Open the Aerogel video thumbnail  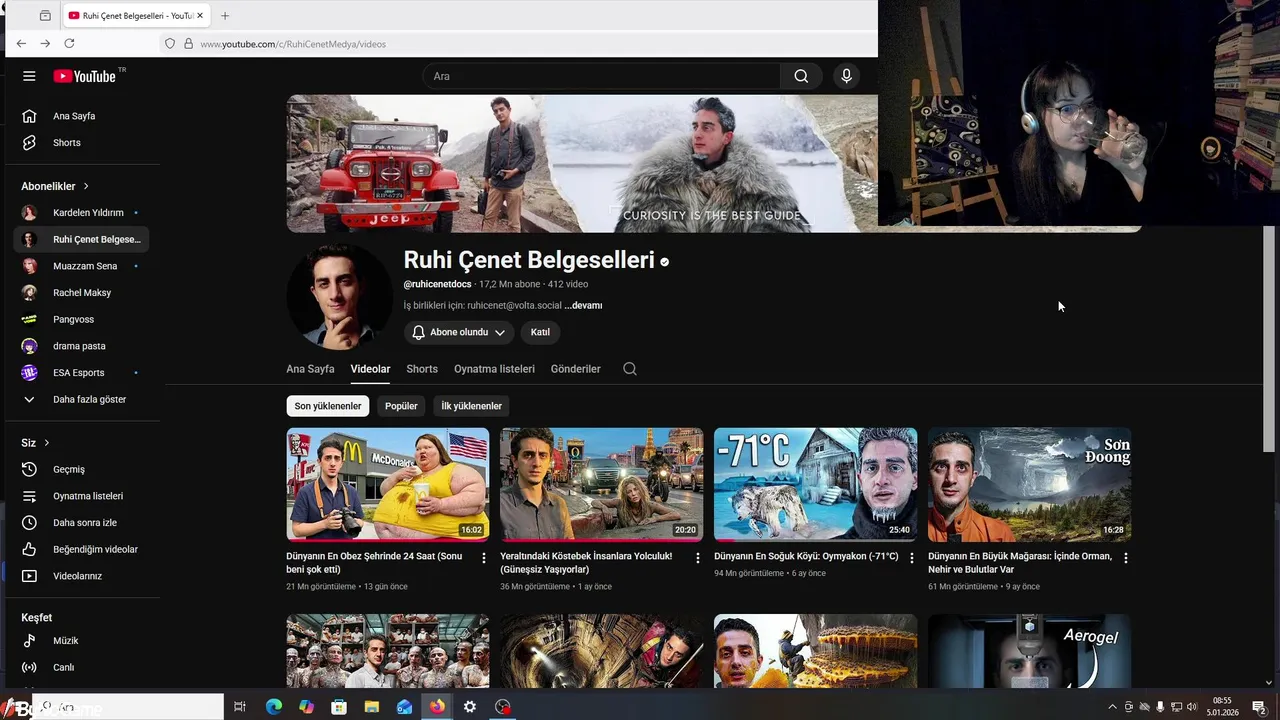(1029, 651)
